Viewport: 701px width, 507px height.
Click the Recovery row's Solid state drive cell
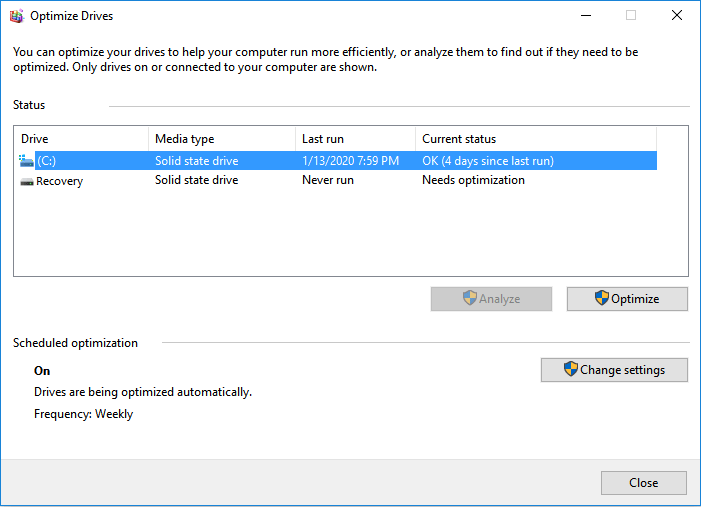pos(196,181)
